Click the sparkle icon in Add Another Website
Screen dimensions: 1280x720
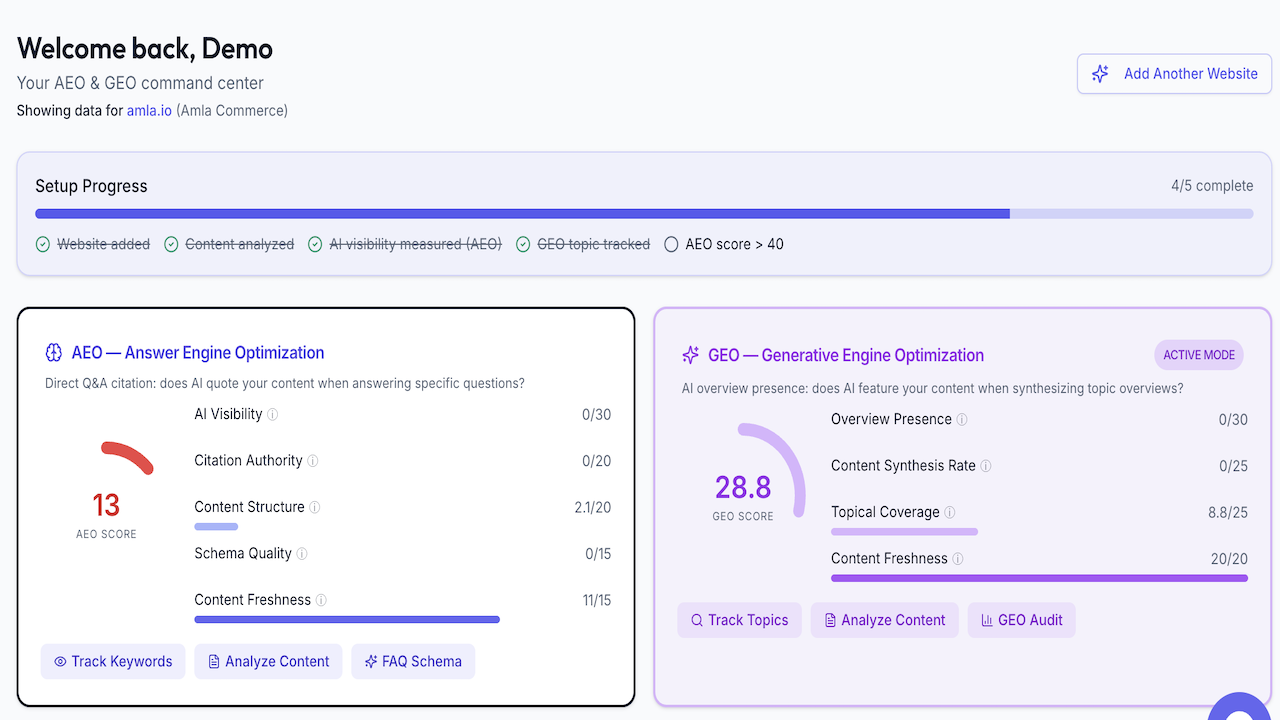coord(1100,74)
